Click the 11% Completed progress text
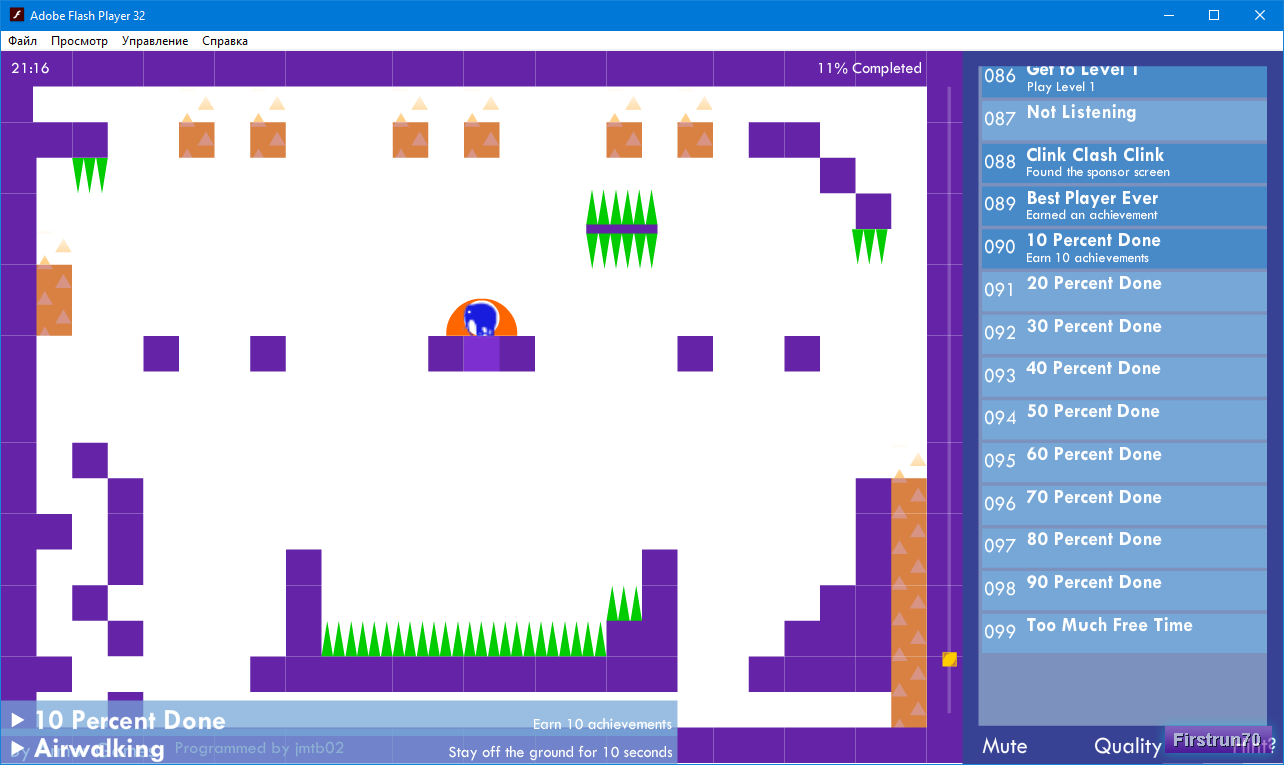Image resolution: width=1284 pixels, height=765 pixels. (869, 68)
